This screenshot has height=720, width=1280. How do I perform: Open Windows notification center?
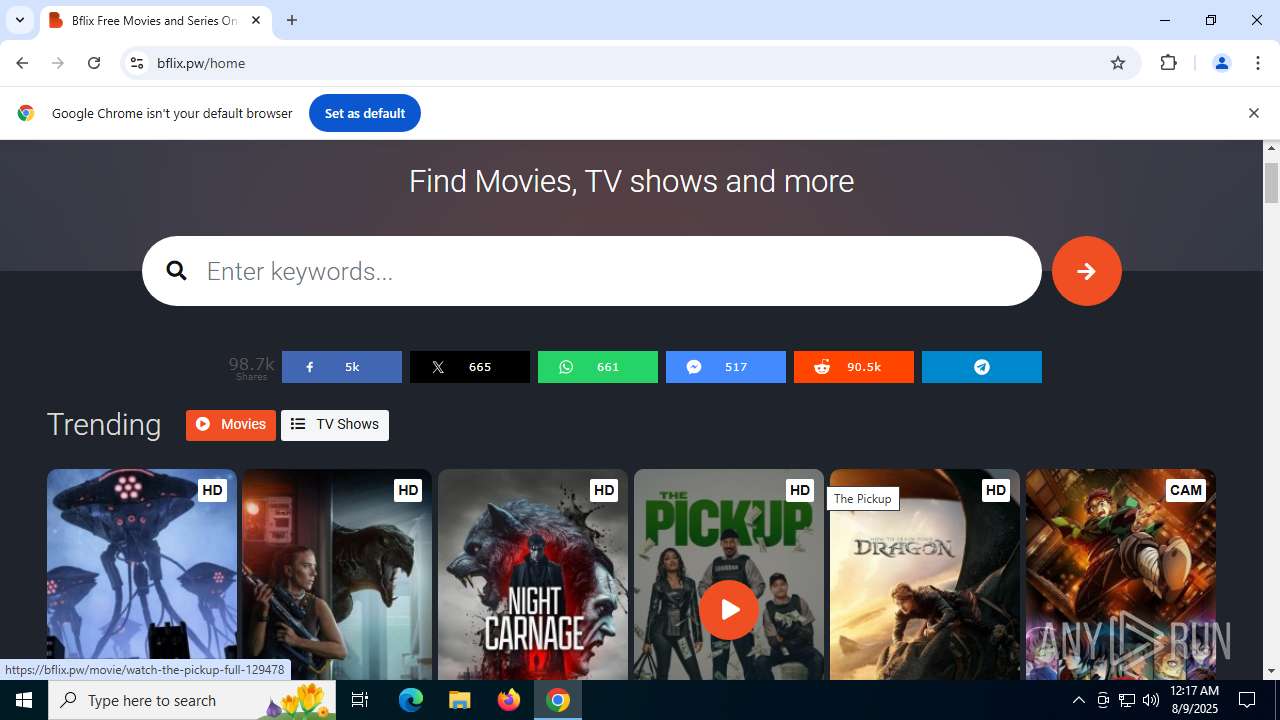pos(1247,700)
